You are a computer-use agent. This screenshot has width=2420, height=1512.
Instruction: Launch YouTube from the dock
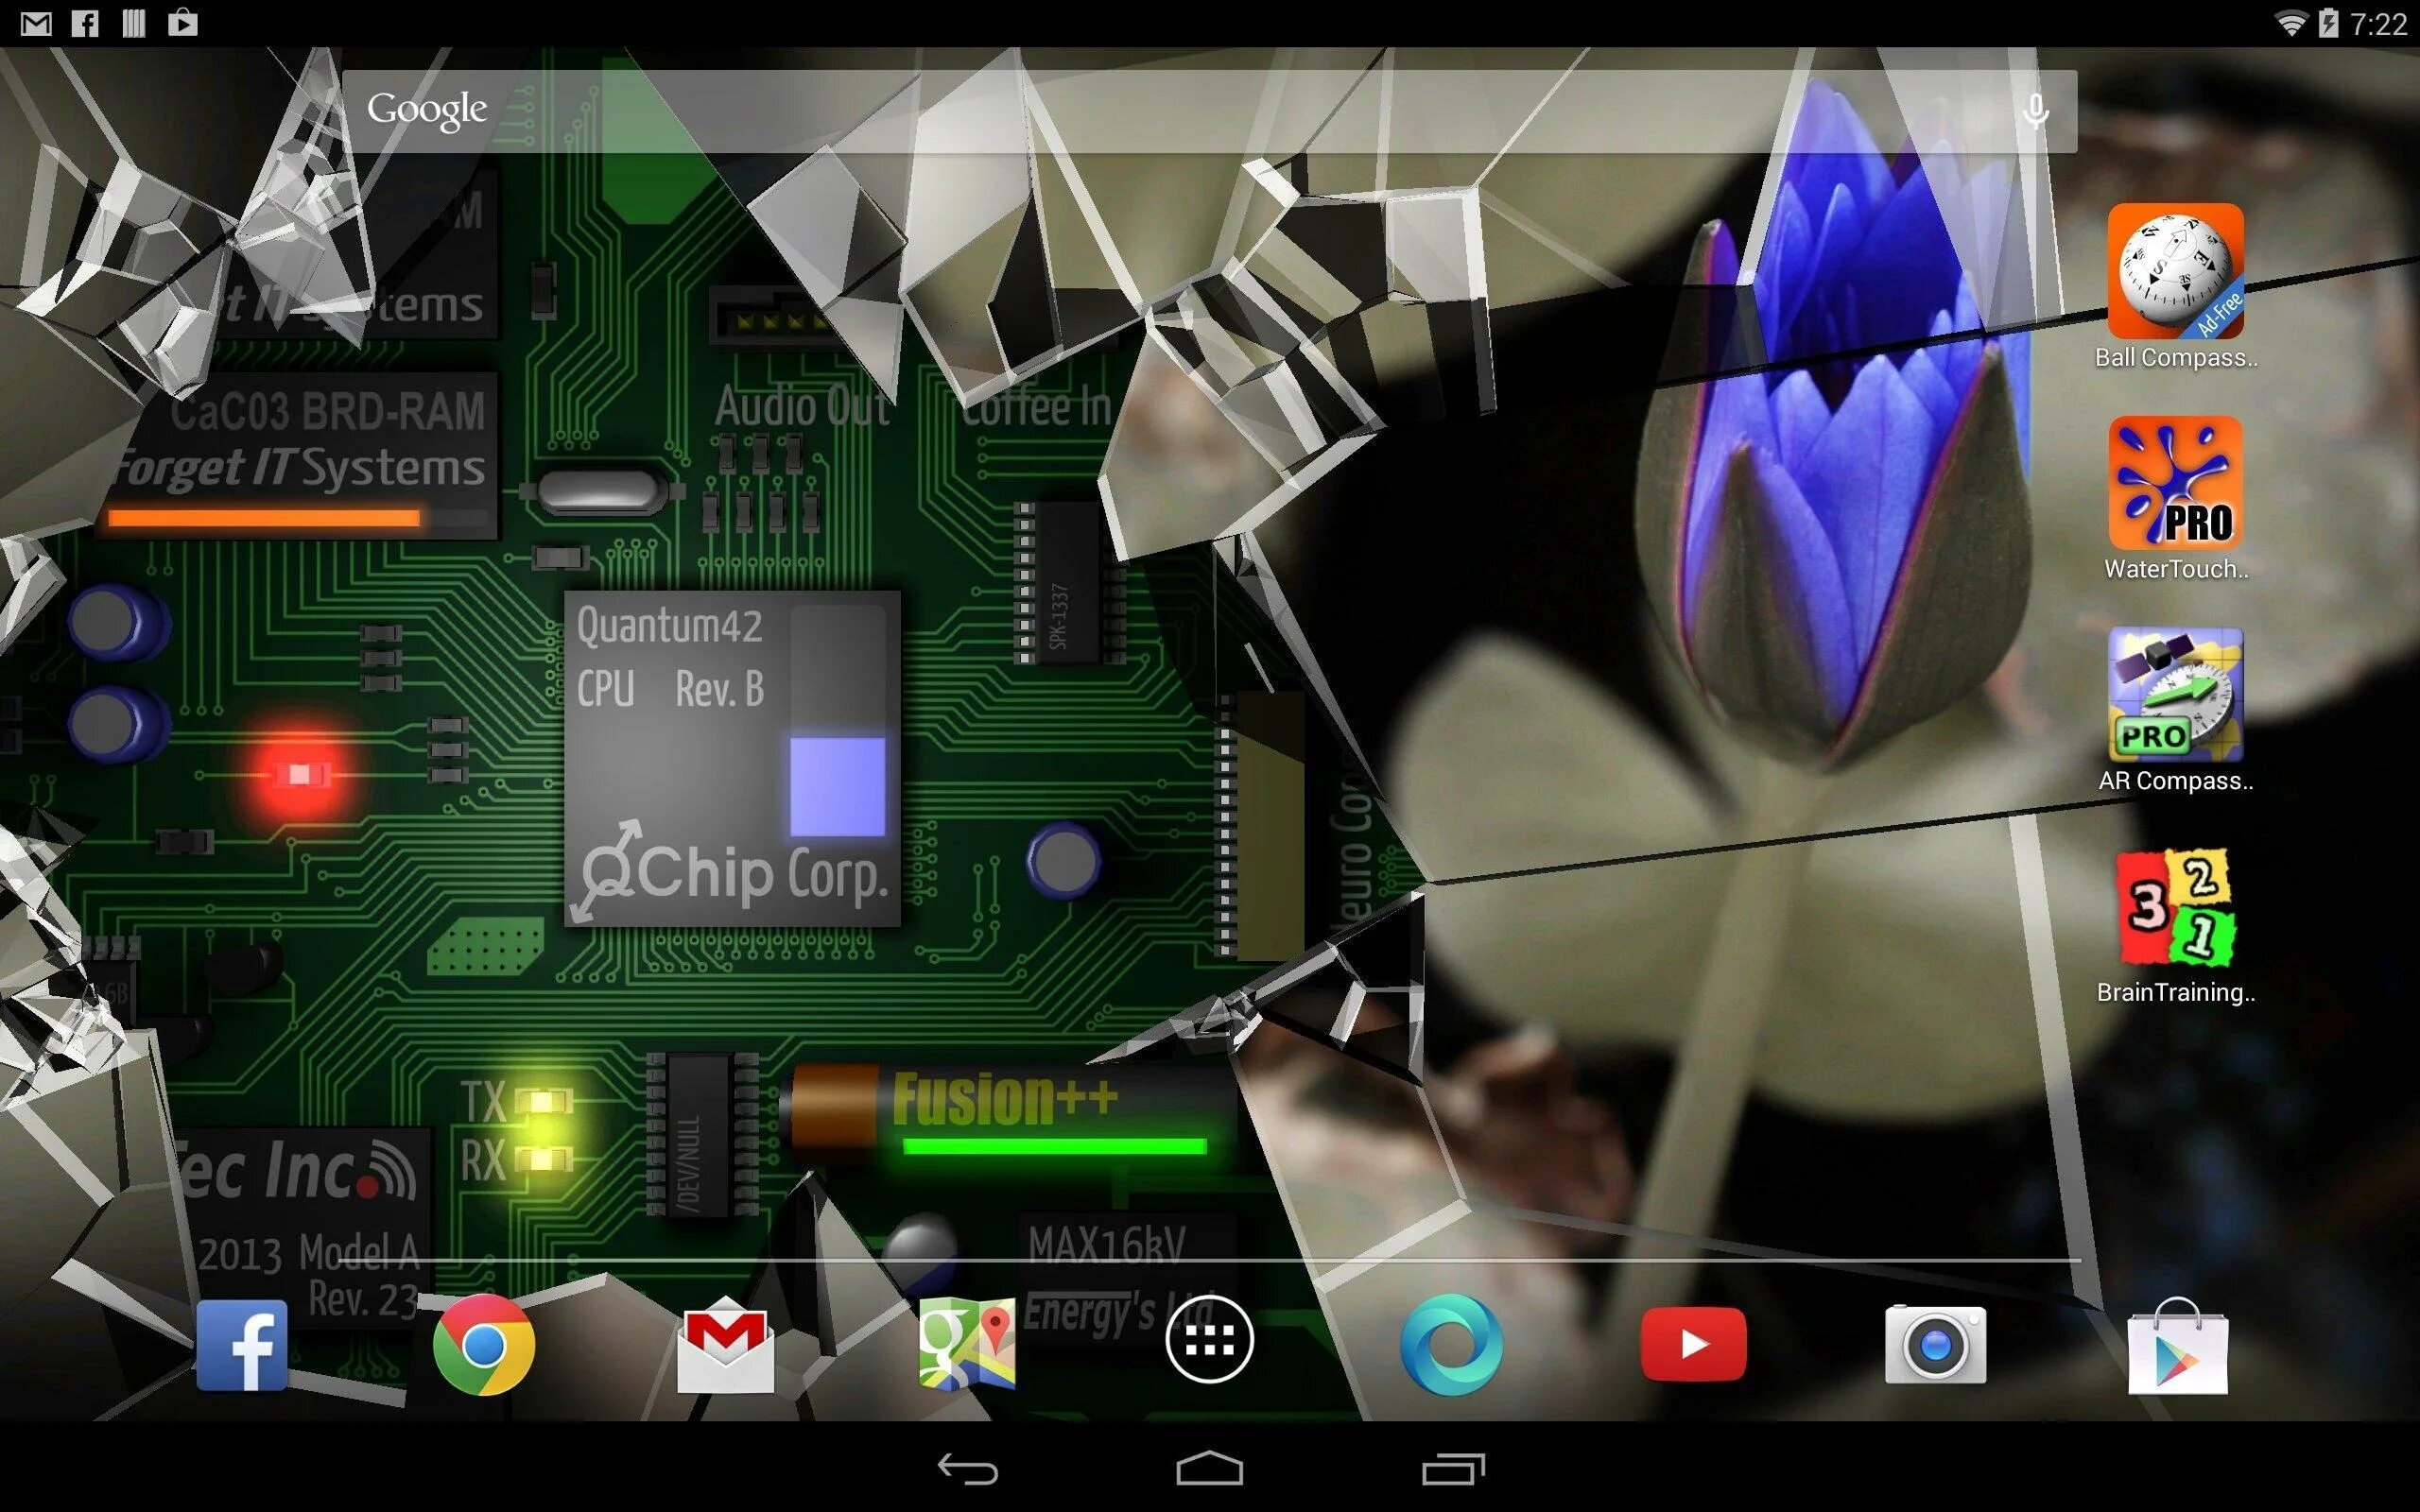(1694, 1345)
